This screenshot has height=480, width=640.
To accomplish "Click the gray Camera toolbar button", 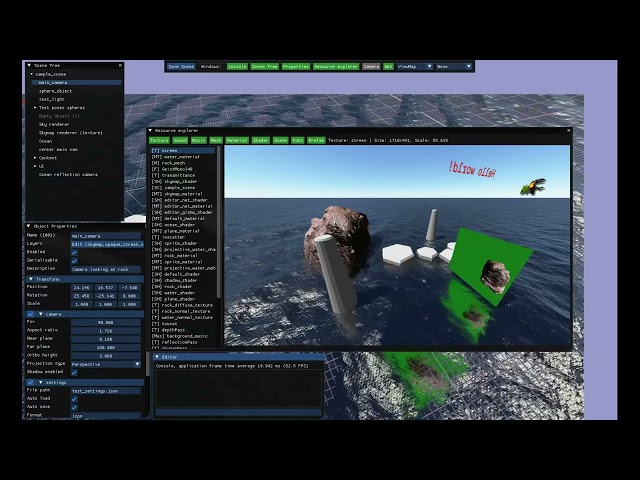I will point(371,67).
